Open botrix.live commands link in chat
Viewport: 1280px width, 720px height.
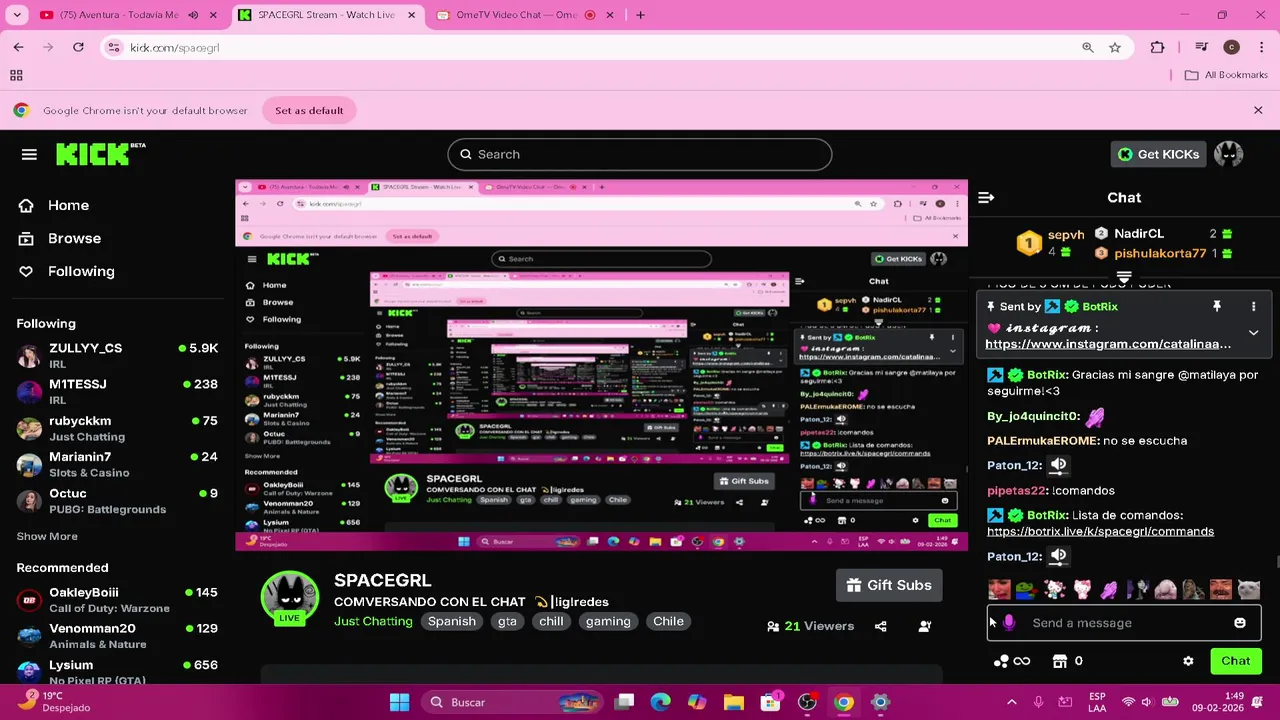click(x=1100, y=532)
